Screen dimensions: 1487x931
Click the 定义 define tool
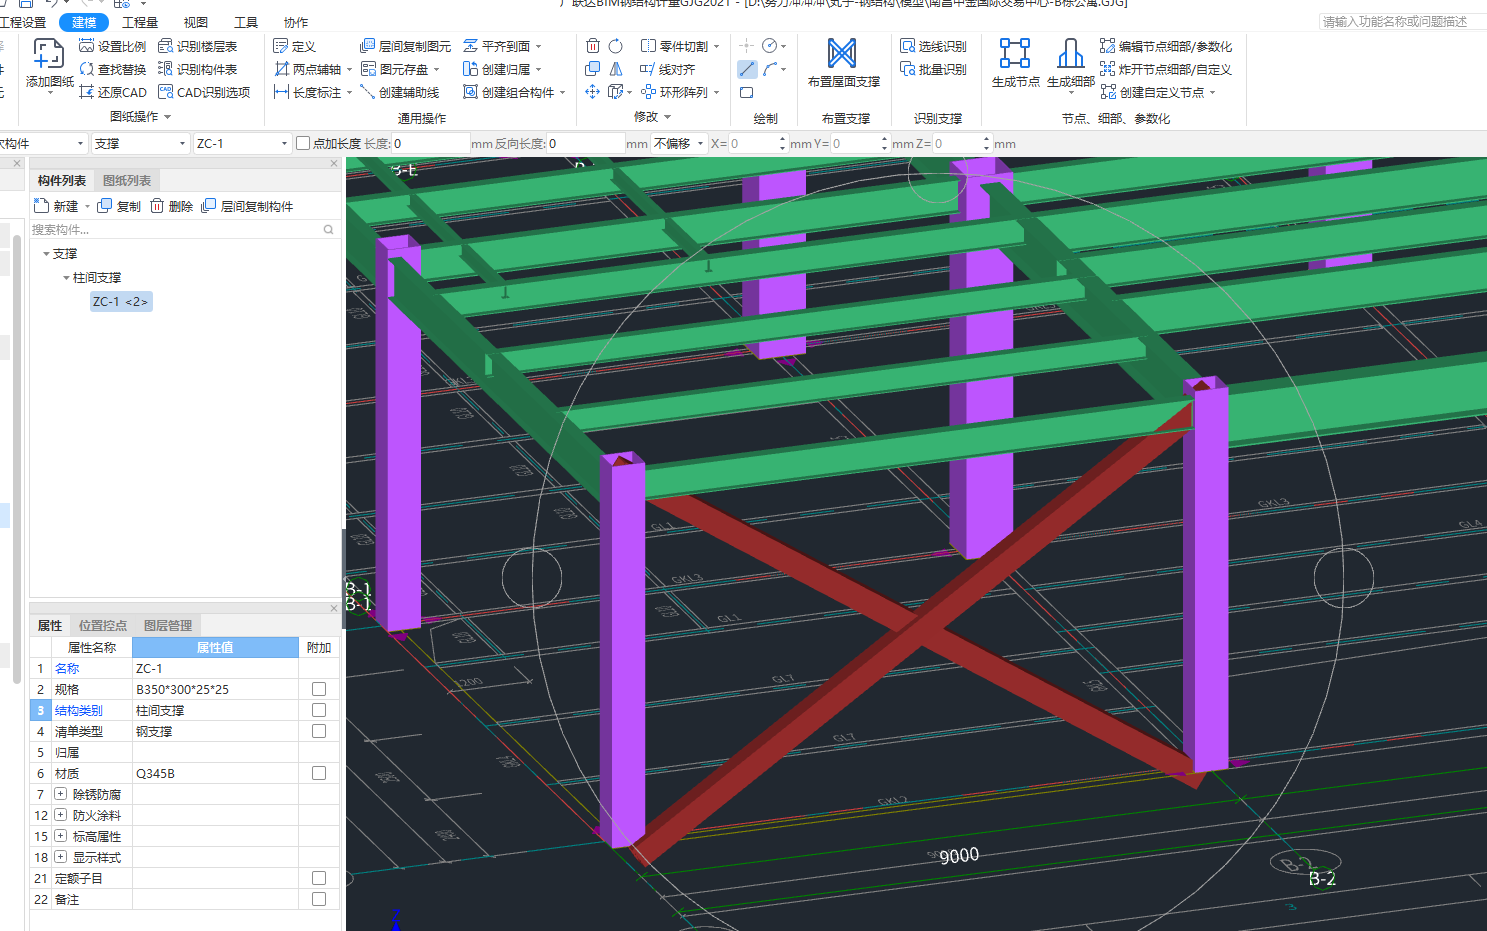coord(294,46)
